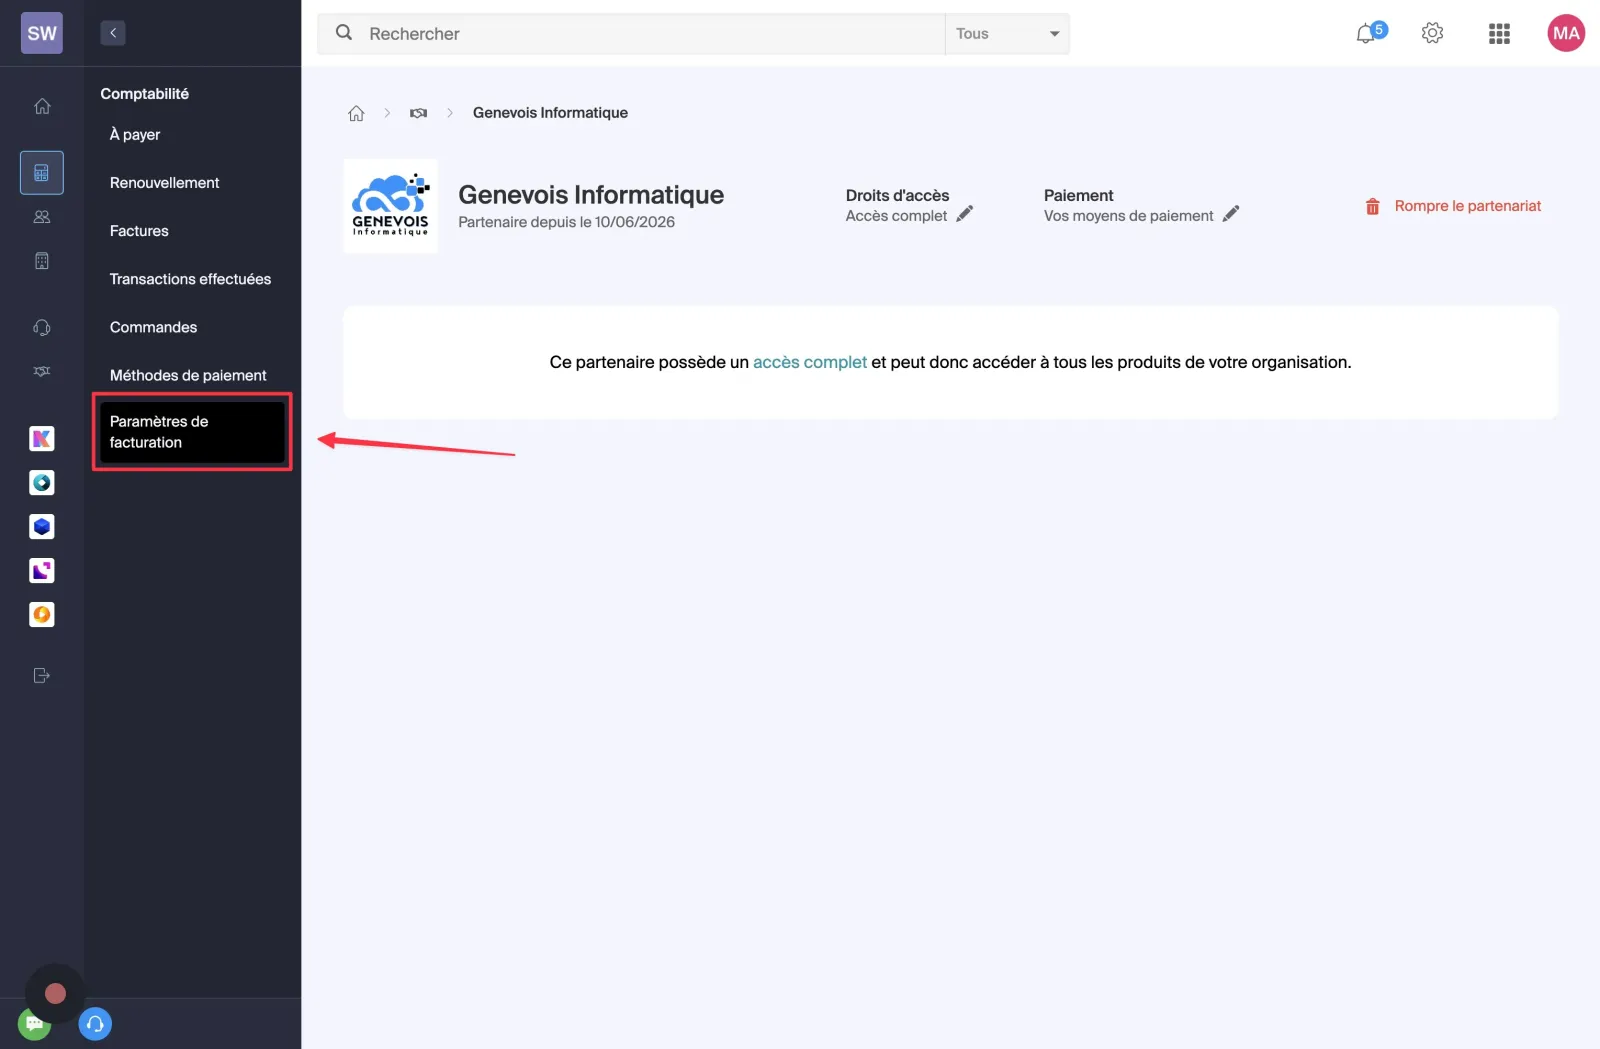Edit Paiement methods with pencil icon
Viewport: 1600px width, 1049px height.
(x=1231, y=214)
